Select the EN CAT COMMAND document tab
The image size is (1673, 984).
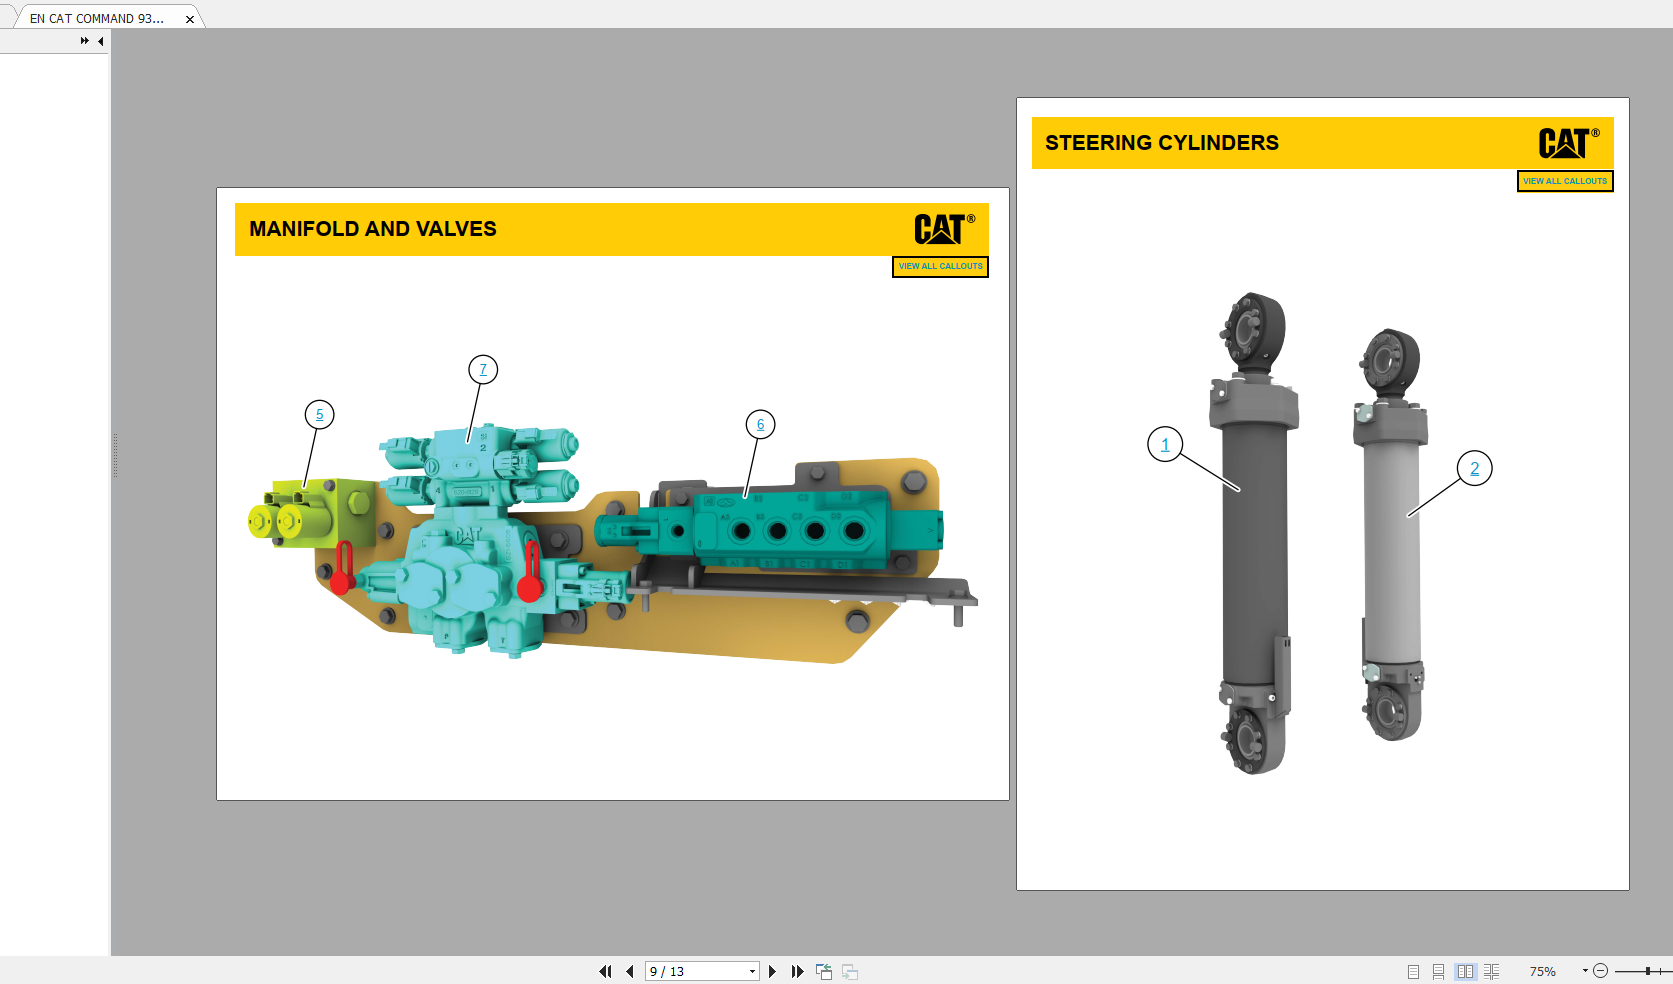(x=95, y=17)
